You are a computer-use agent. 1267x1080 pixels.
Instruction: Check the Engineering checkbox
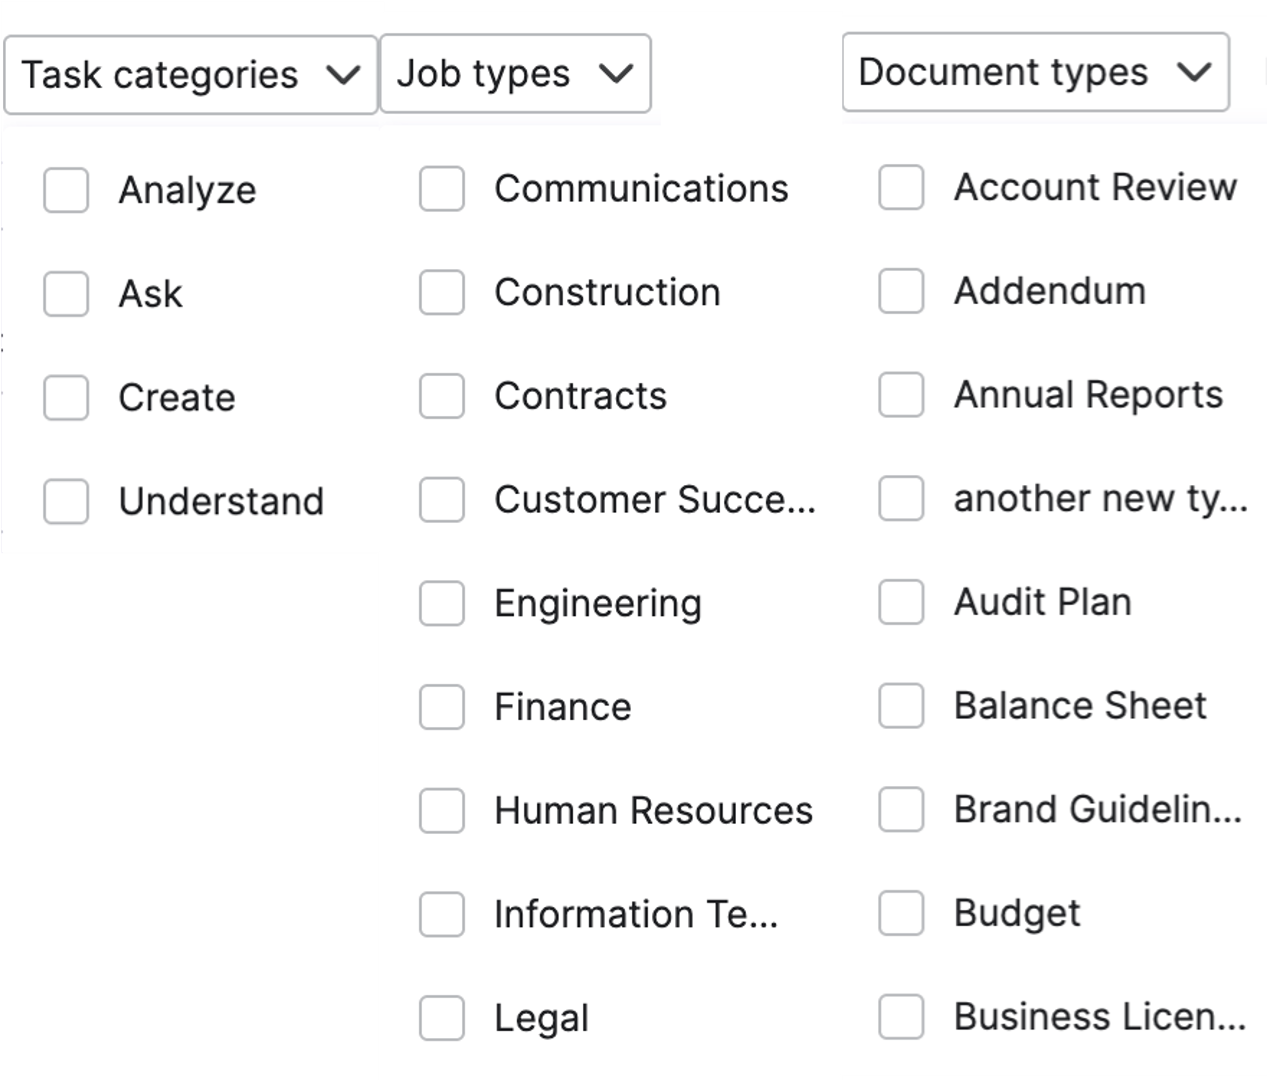click(x=442, y=604)
